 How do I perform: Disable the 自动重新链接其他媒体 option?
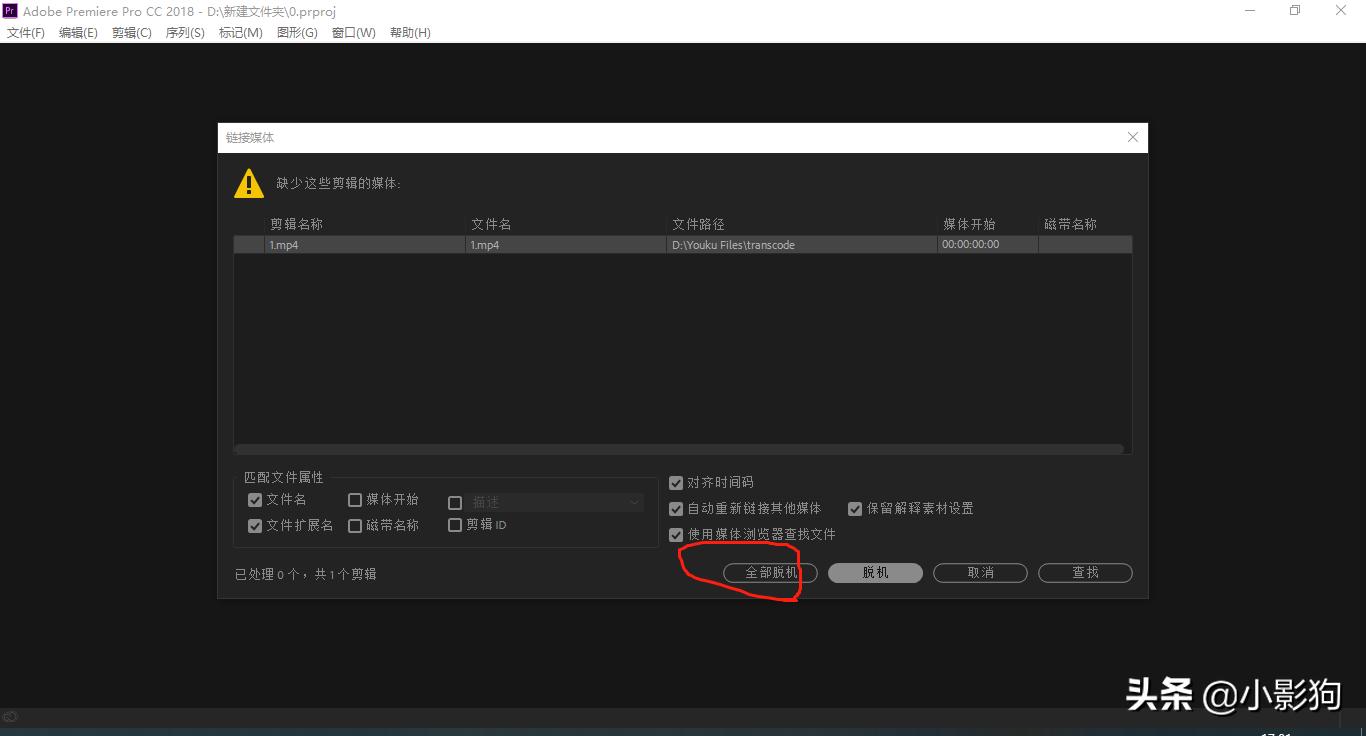coord(676,508)
